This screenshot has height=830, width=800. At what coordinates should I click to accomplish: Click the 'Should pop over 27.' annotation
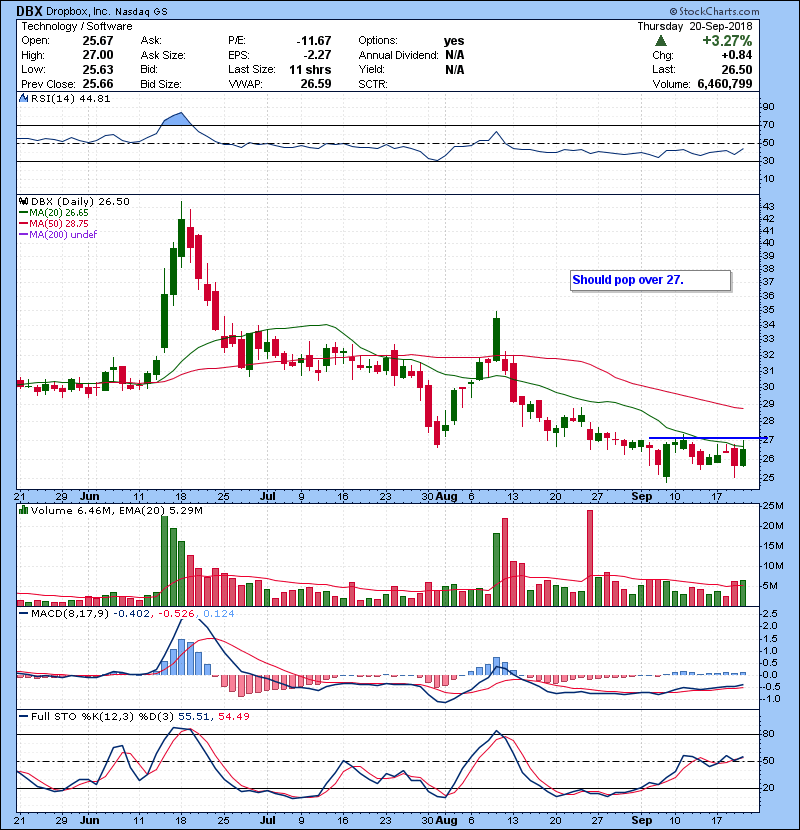click(651, 280)
